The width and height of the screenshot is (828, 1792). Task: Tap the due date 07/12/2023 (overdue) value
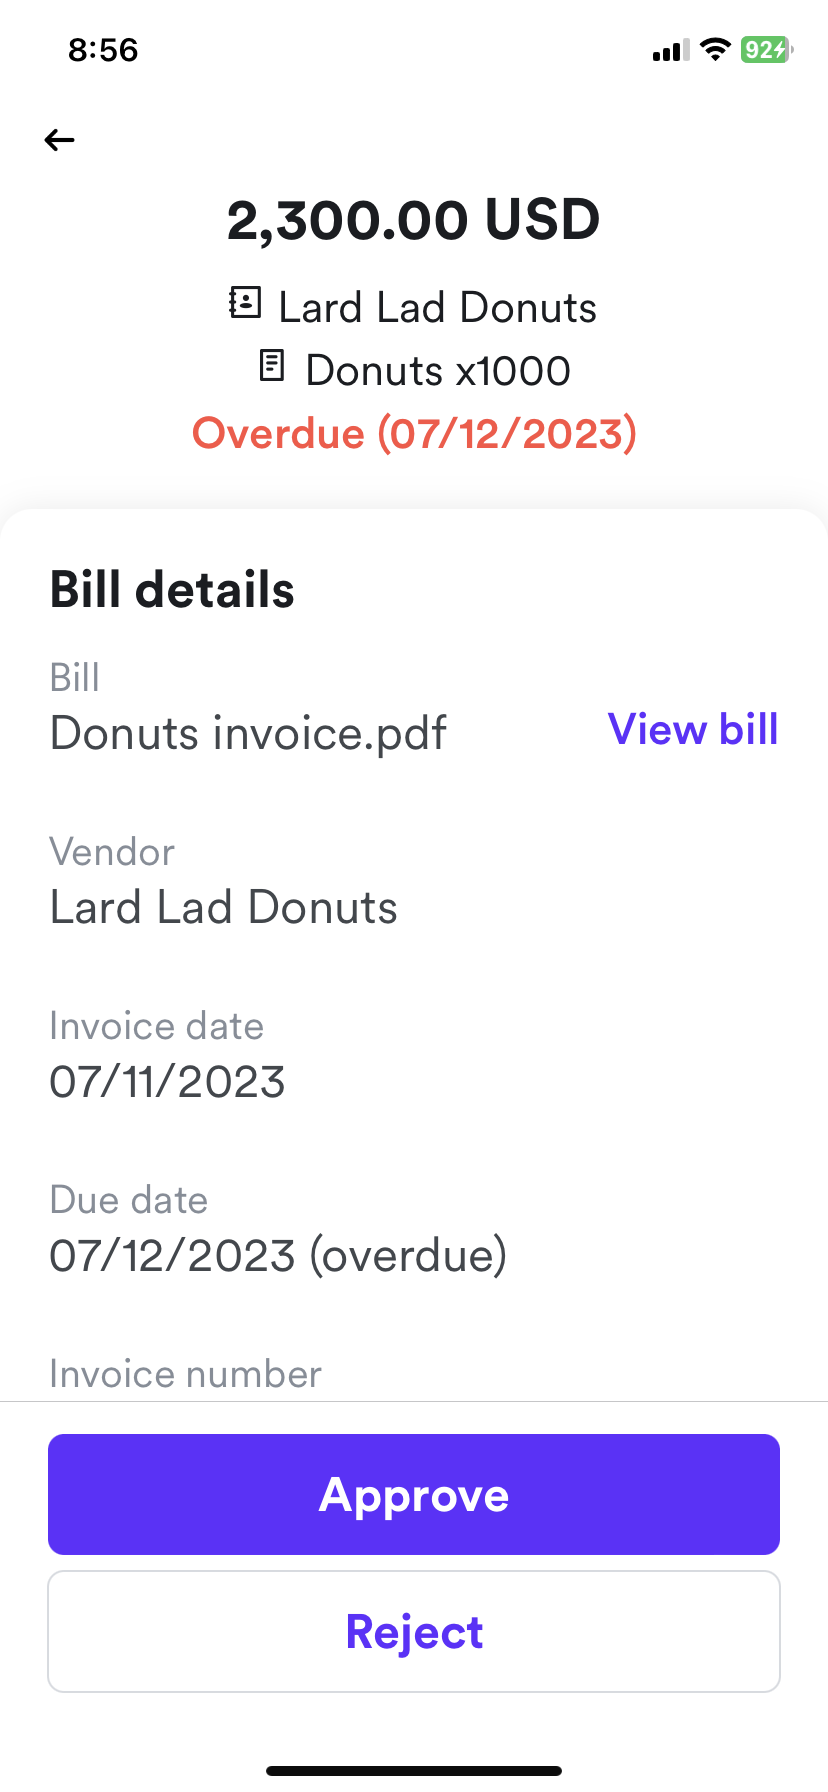[x=278, y=1255]
